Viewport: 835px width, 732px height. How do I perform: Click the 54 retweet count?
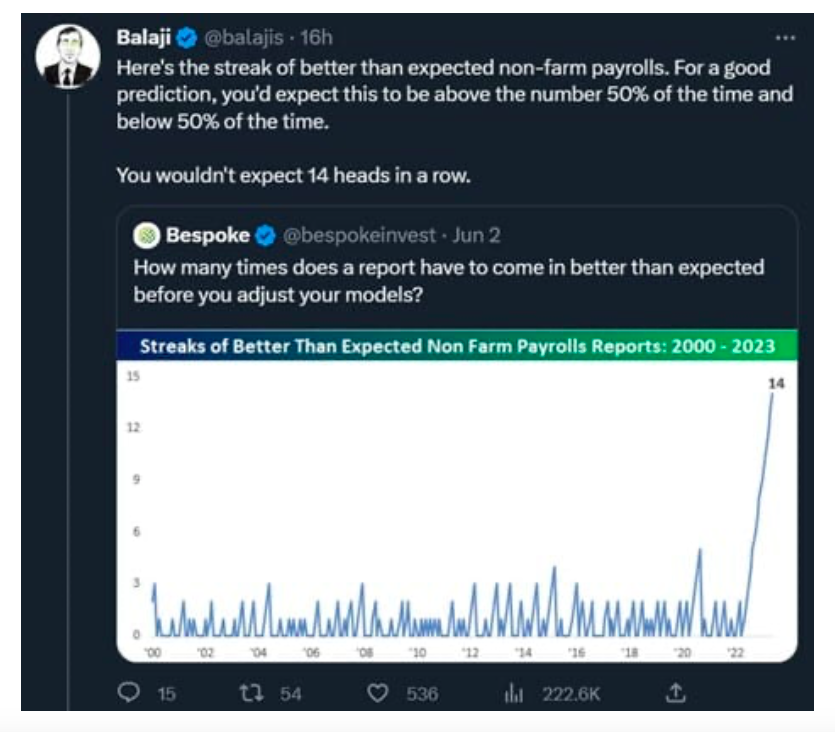click(x=291, y=694)
